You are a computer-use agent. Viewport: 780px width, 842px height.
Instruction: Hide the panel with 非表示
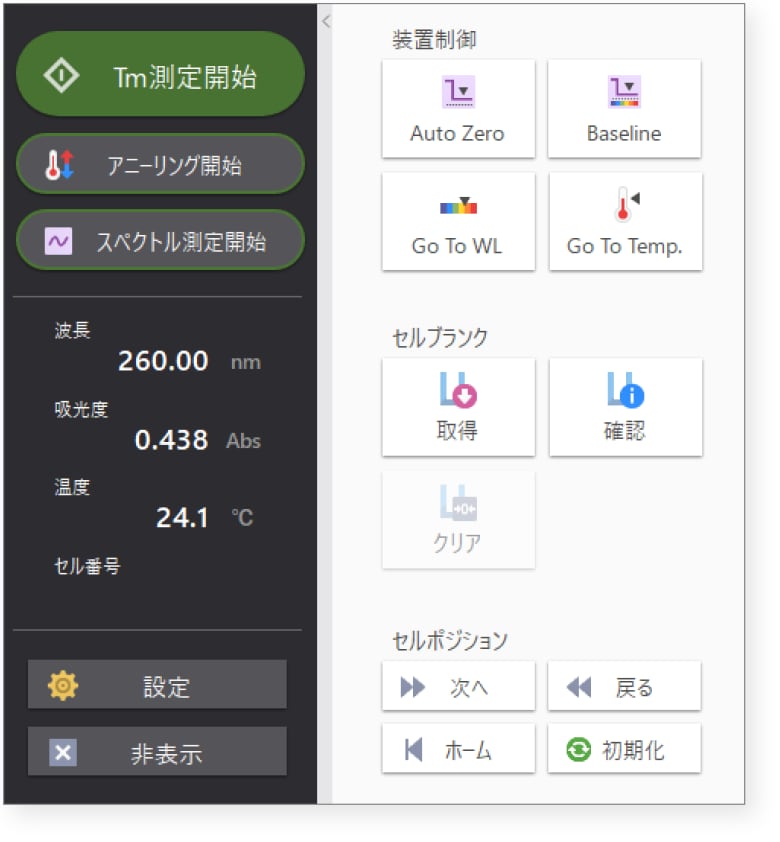(x=157, y=751)
